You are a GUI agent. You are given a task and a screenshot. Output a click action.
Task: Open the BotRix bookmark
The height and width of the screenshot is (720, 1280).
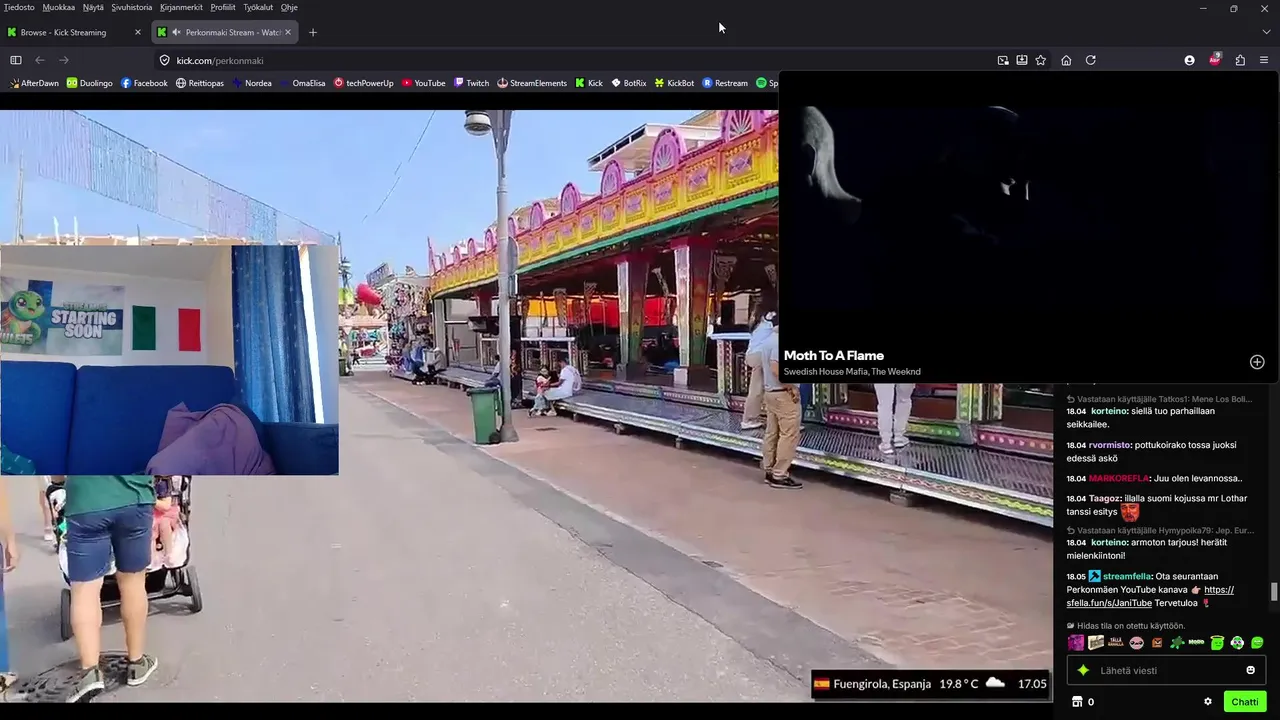(628, 83)
